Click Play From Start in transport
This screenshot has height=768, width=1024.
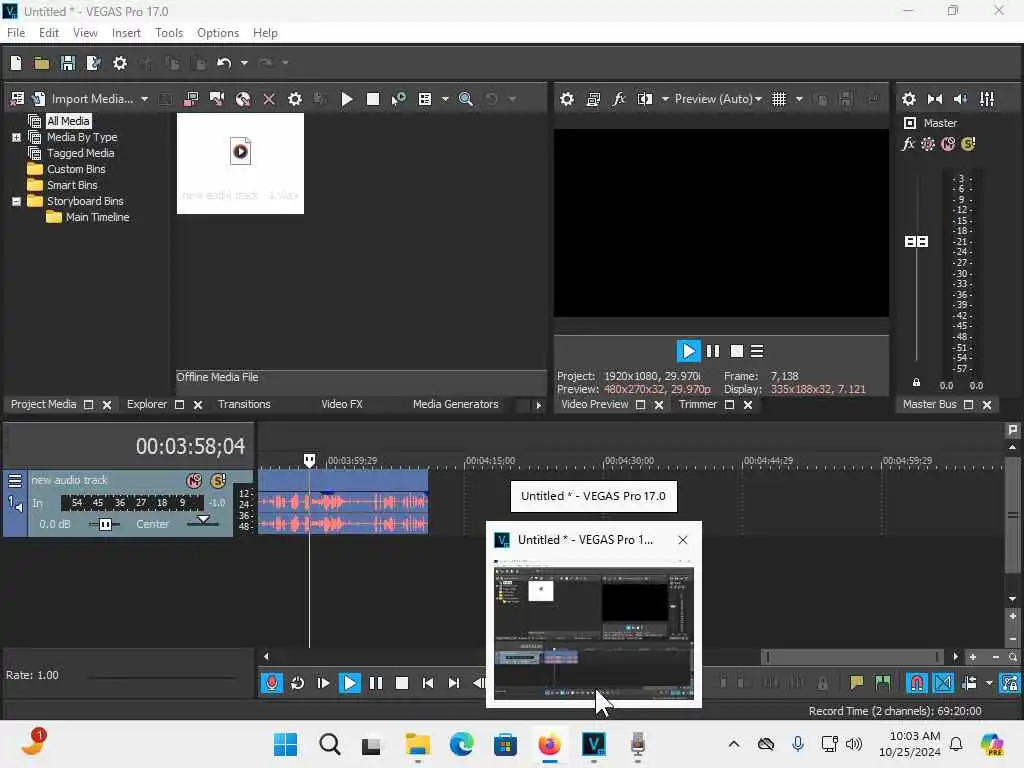(x=323, y=683)
